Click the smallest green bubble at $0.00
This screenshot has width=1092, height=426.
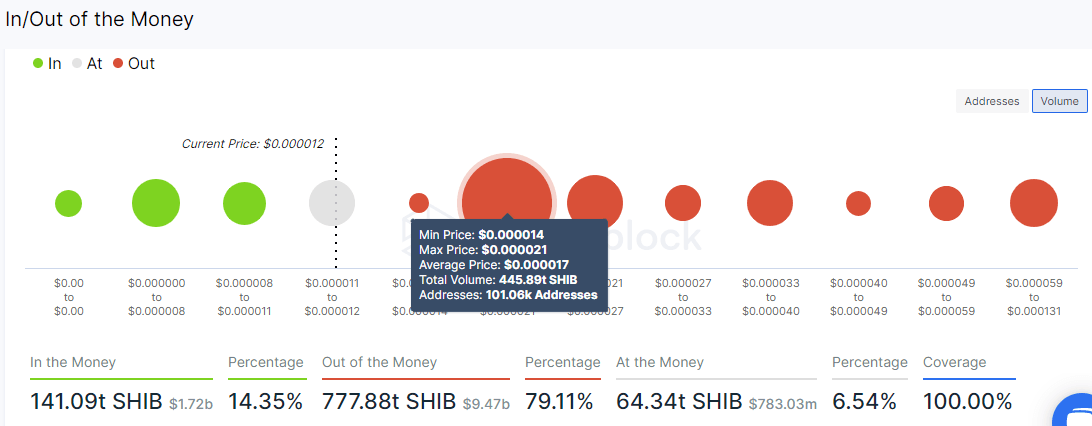(x=68, y=204)
